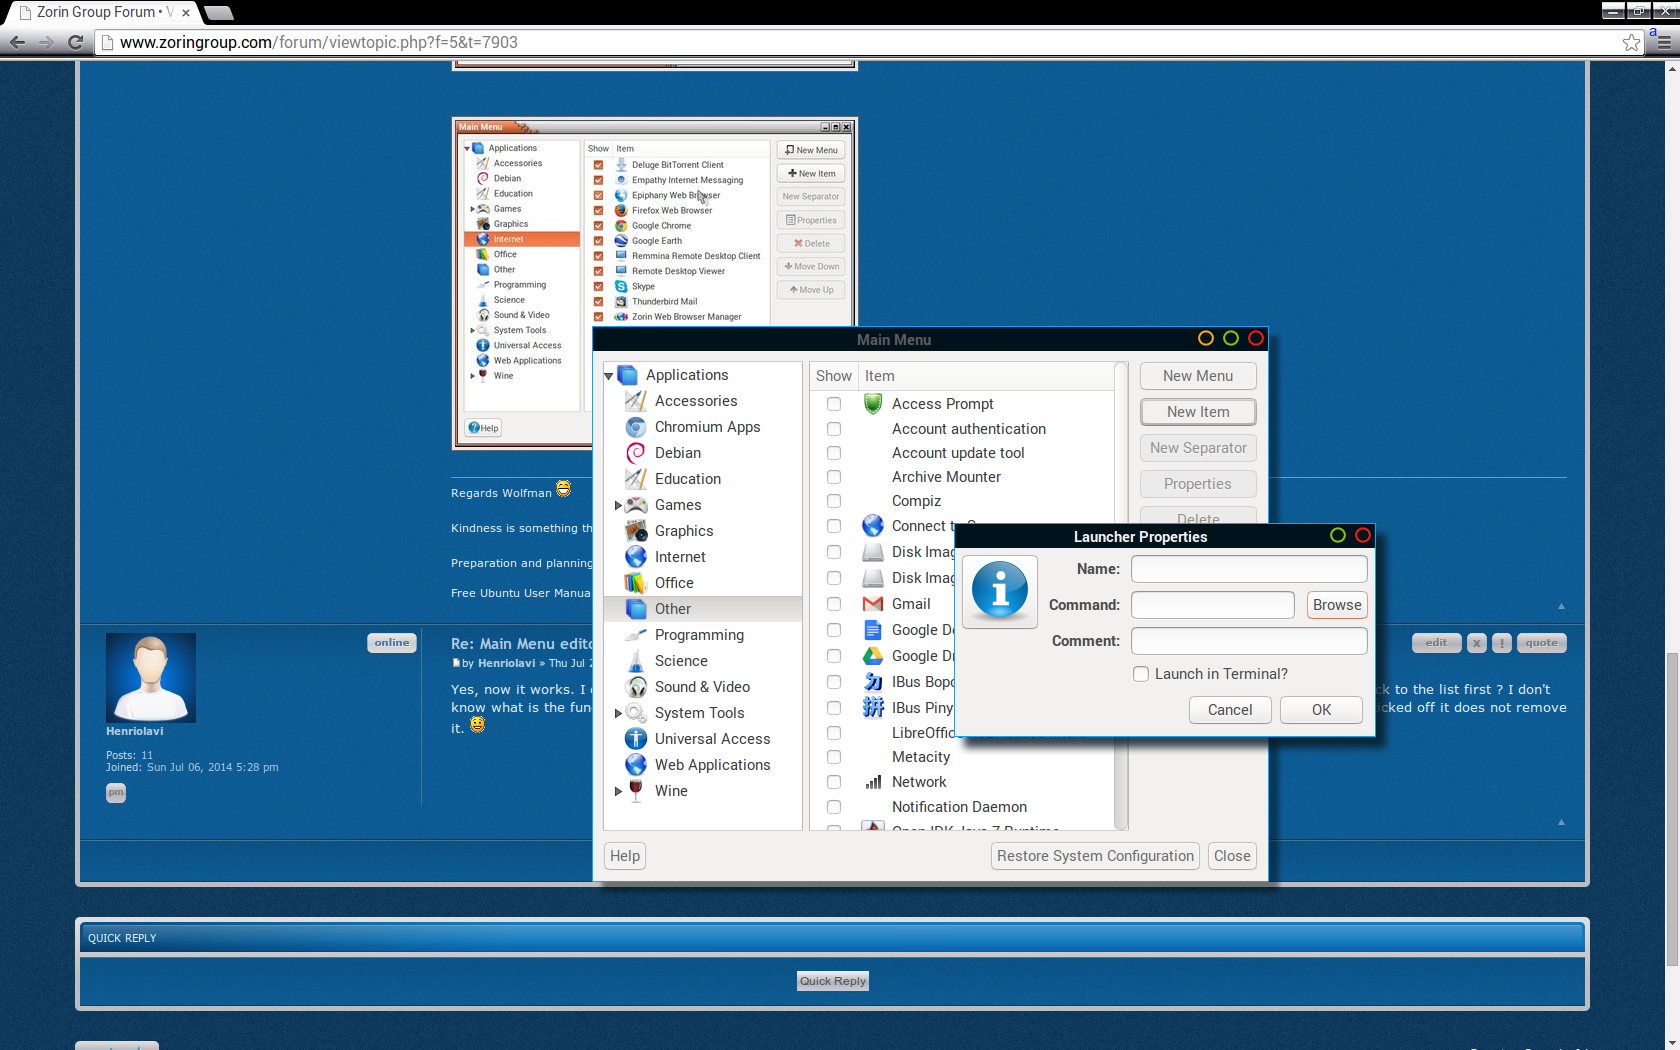The height and width of the screenshot is (1050, 1680).
Task: Enable the Launch in Terminal checkbox
Action: click(1141, 674)
